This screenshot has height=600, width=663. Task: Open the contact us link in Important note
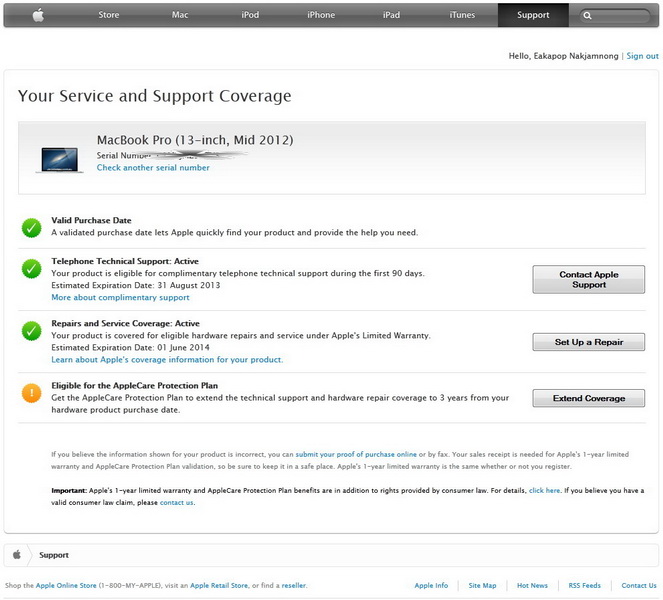coord(176,502)
